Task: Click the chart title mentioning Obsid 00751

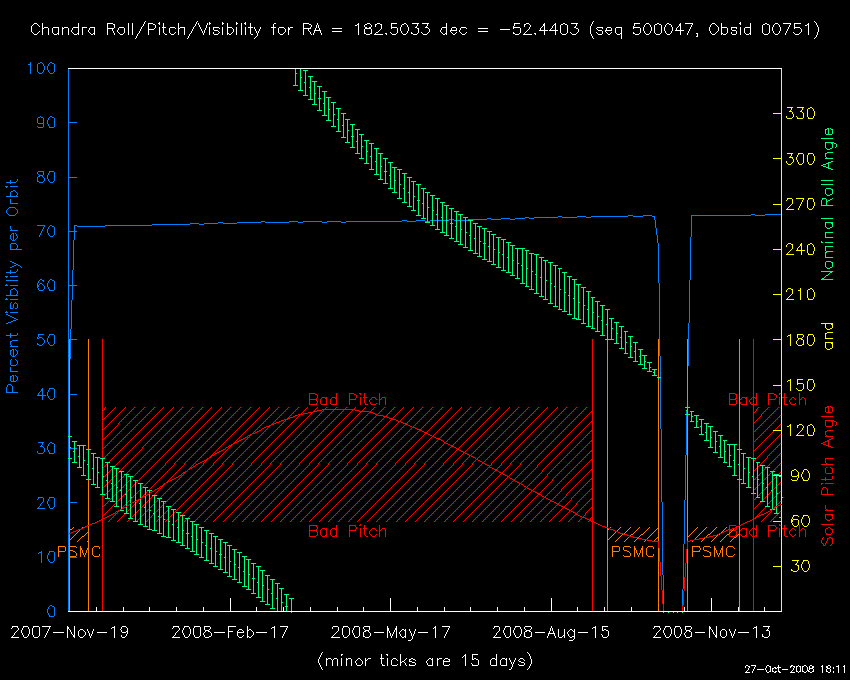Action: (425, 30)
